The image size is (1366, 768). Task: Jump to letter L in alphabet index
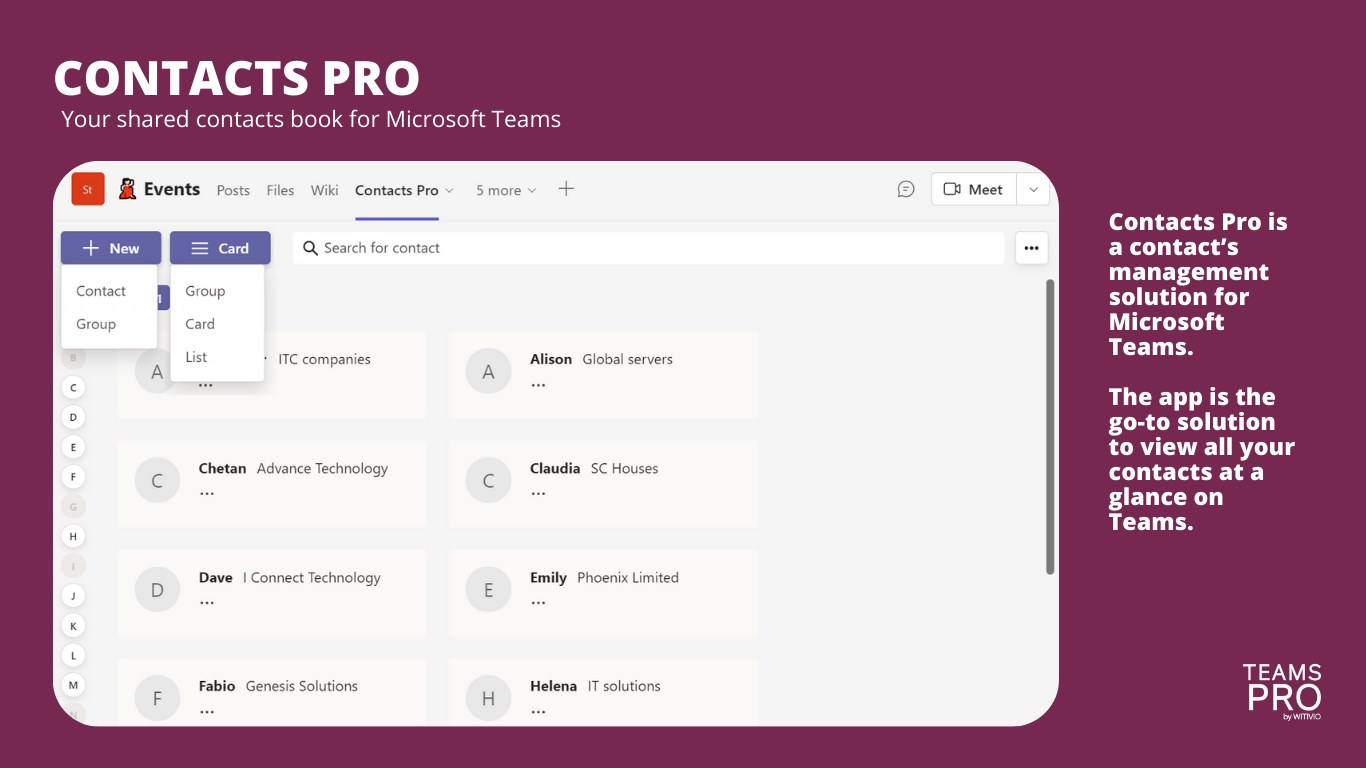(73, 656)
